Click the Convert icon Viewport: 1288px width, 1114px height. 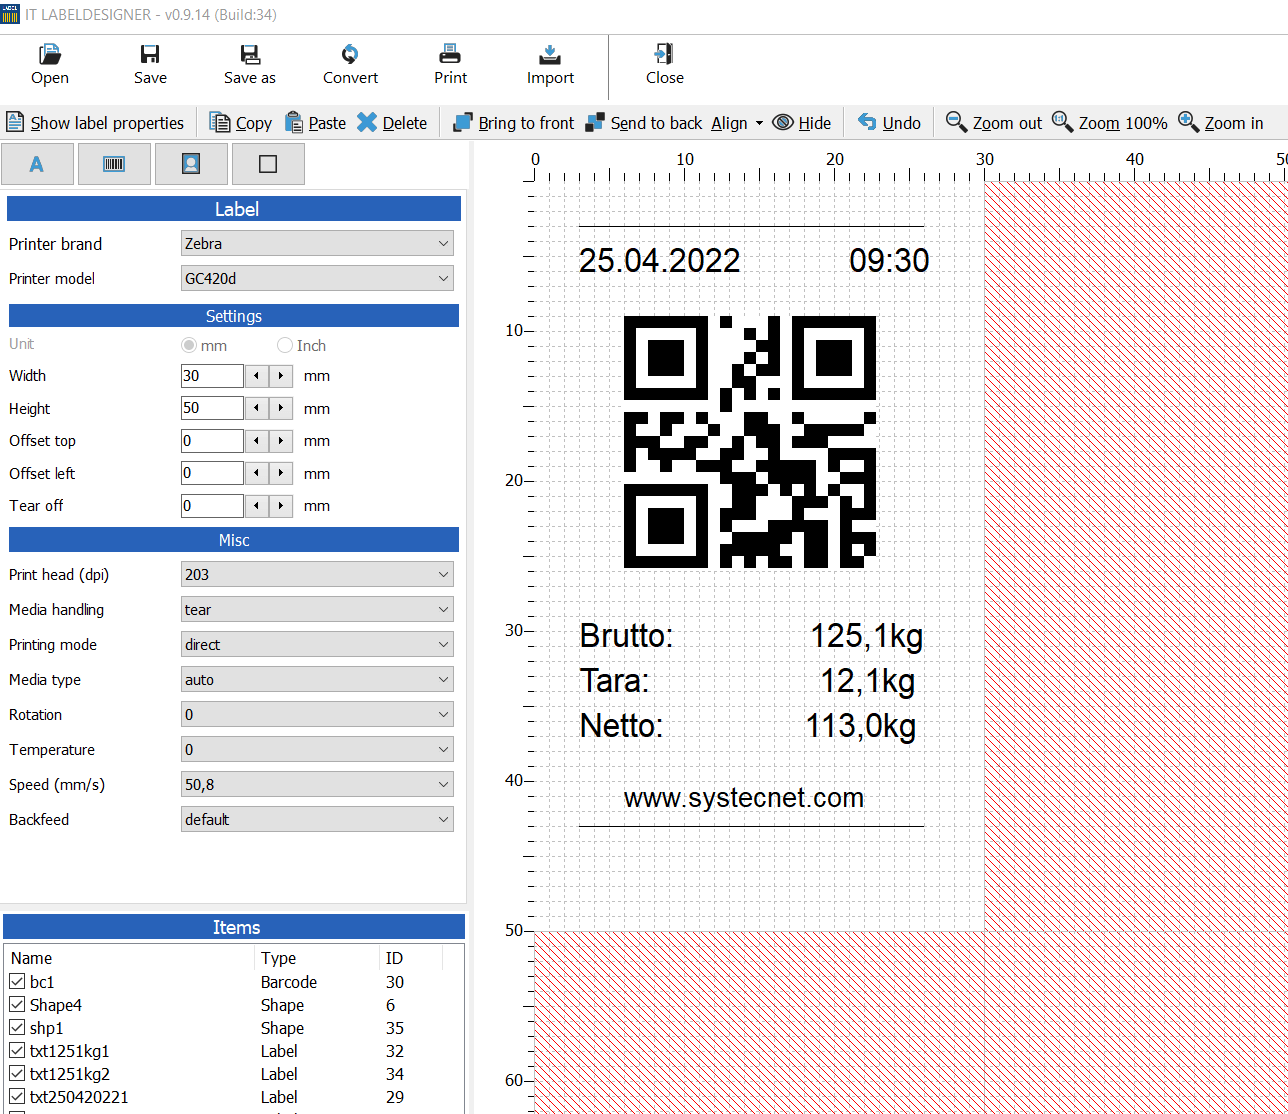350,55
